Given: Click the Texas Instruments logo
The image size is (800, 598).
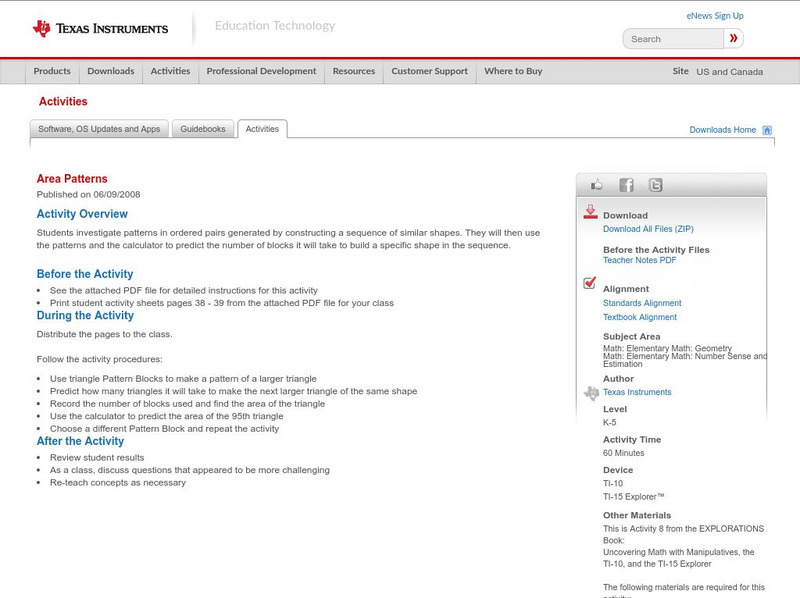Looking at the screenshot, I should click(x=100, y=29).
